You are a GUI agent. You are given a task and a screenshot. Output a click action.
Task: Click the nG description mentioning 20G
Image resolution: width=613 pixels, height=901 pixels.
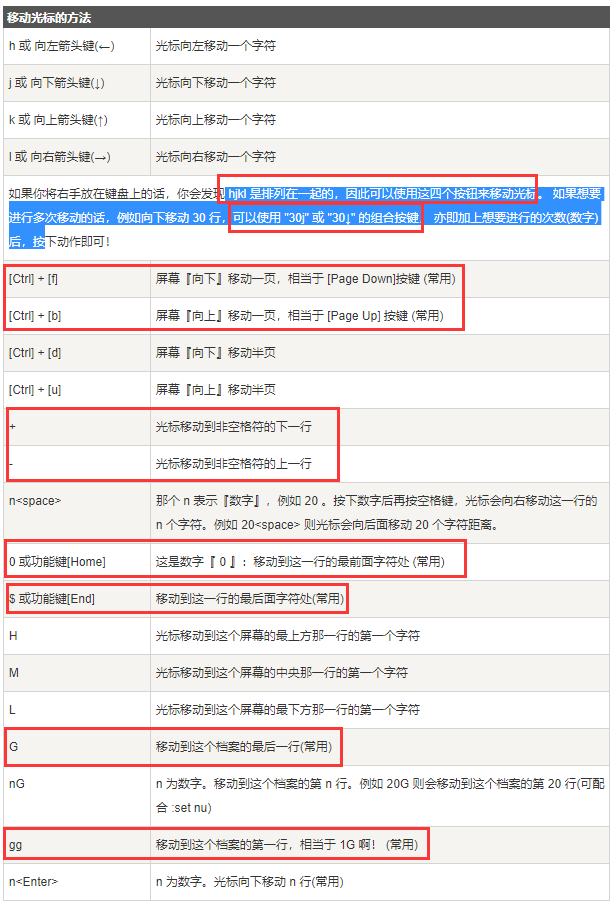click(x=380, y=795)
